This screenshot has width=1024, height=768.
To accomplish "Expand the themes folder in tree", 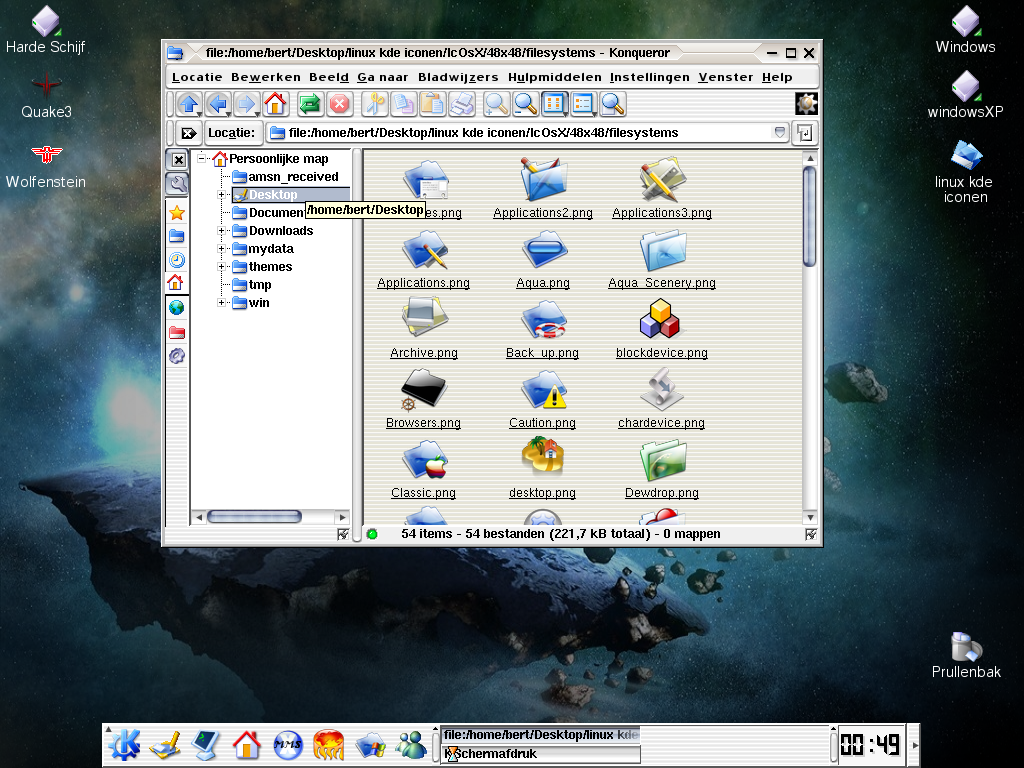I will 221,266.
